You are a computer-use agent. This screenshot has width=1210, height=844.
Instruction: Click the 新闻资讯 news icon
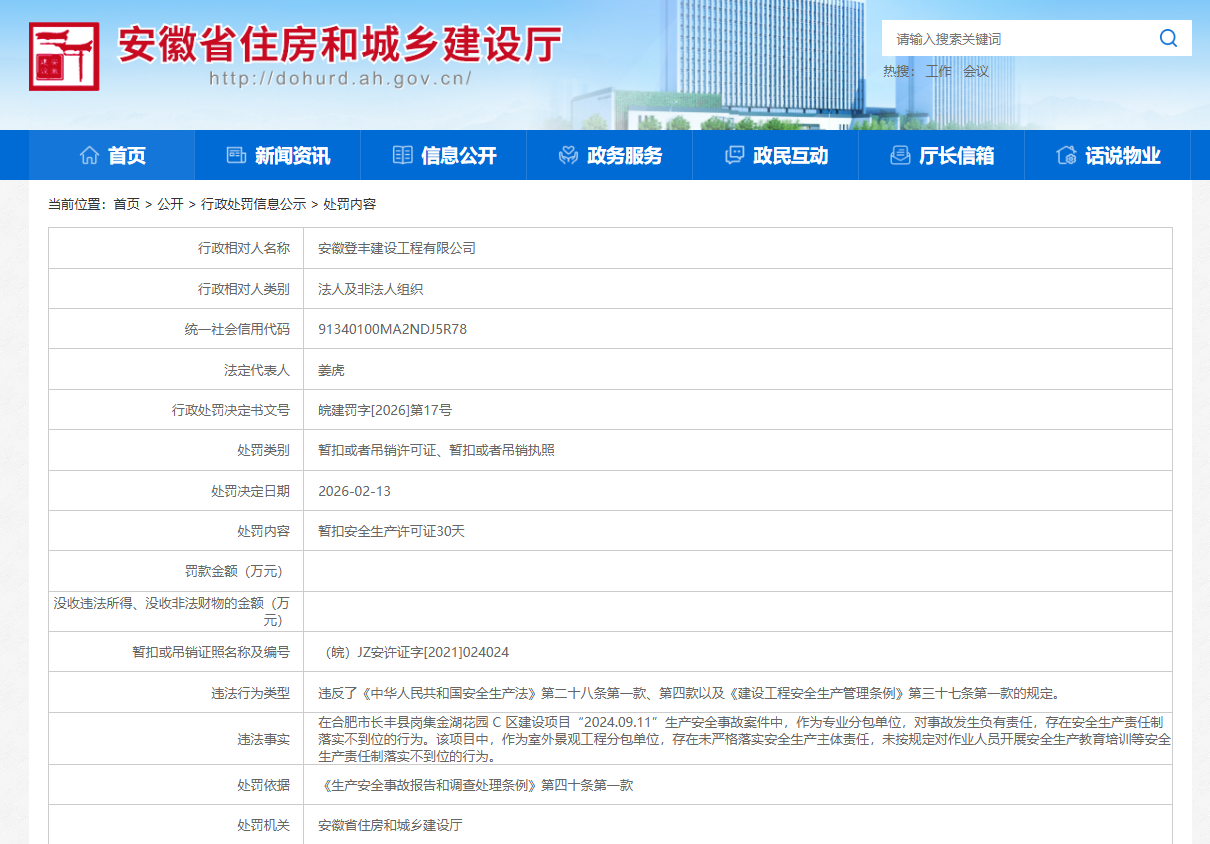point(236,156)
